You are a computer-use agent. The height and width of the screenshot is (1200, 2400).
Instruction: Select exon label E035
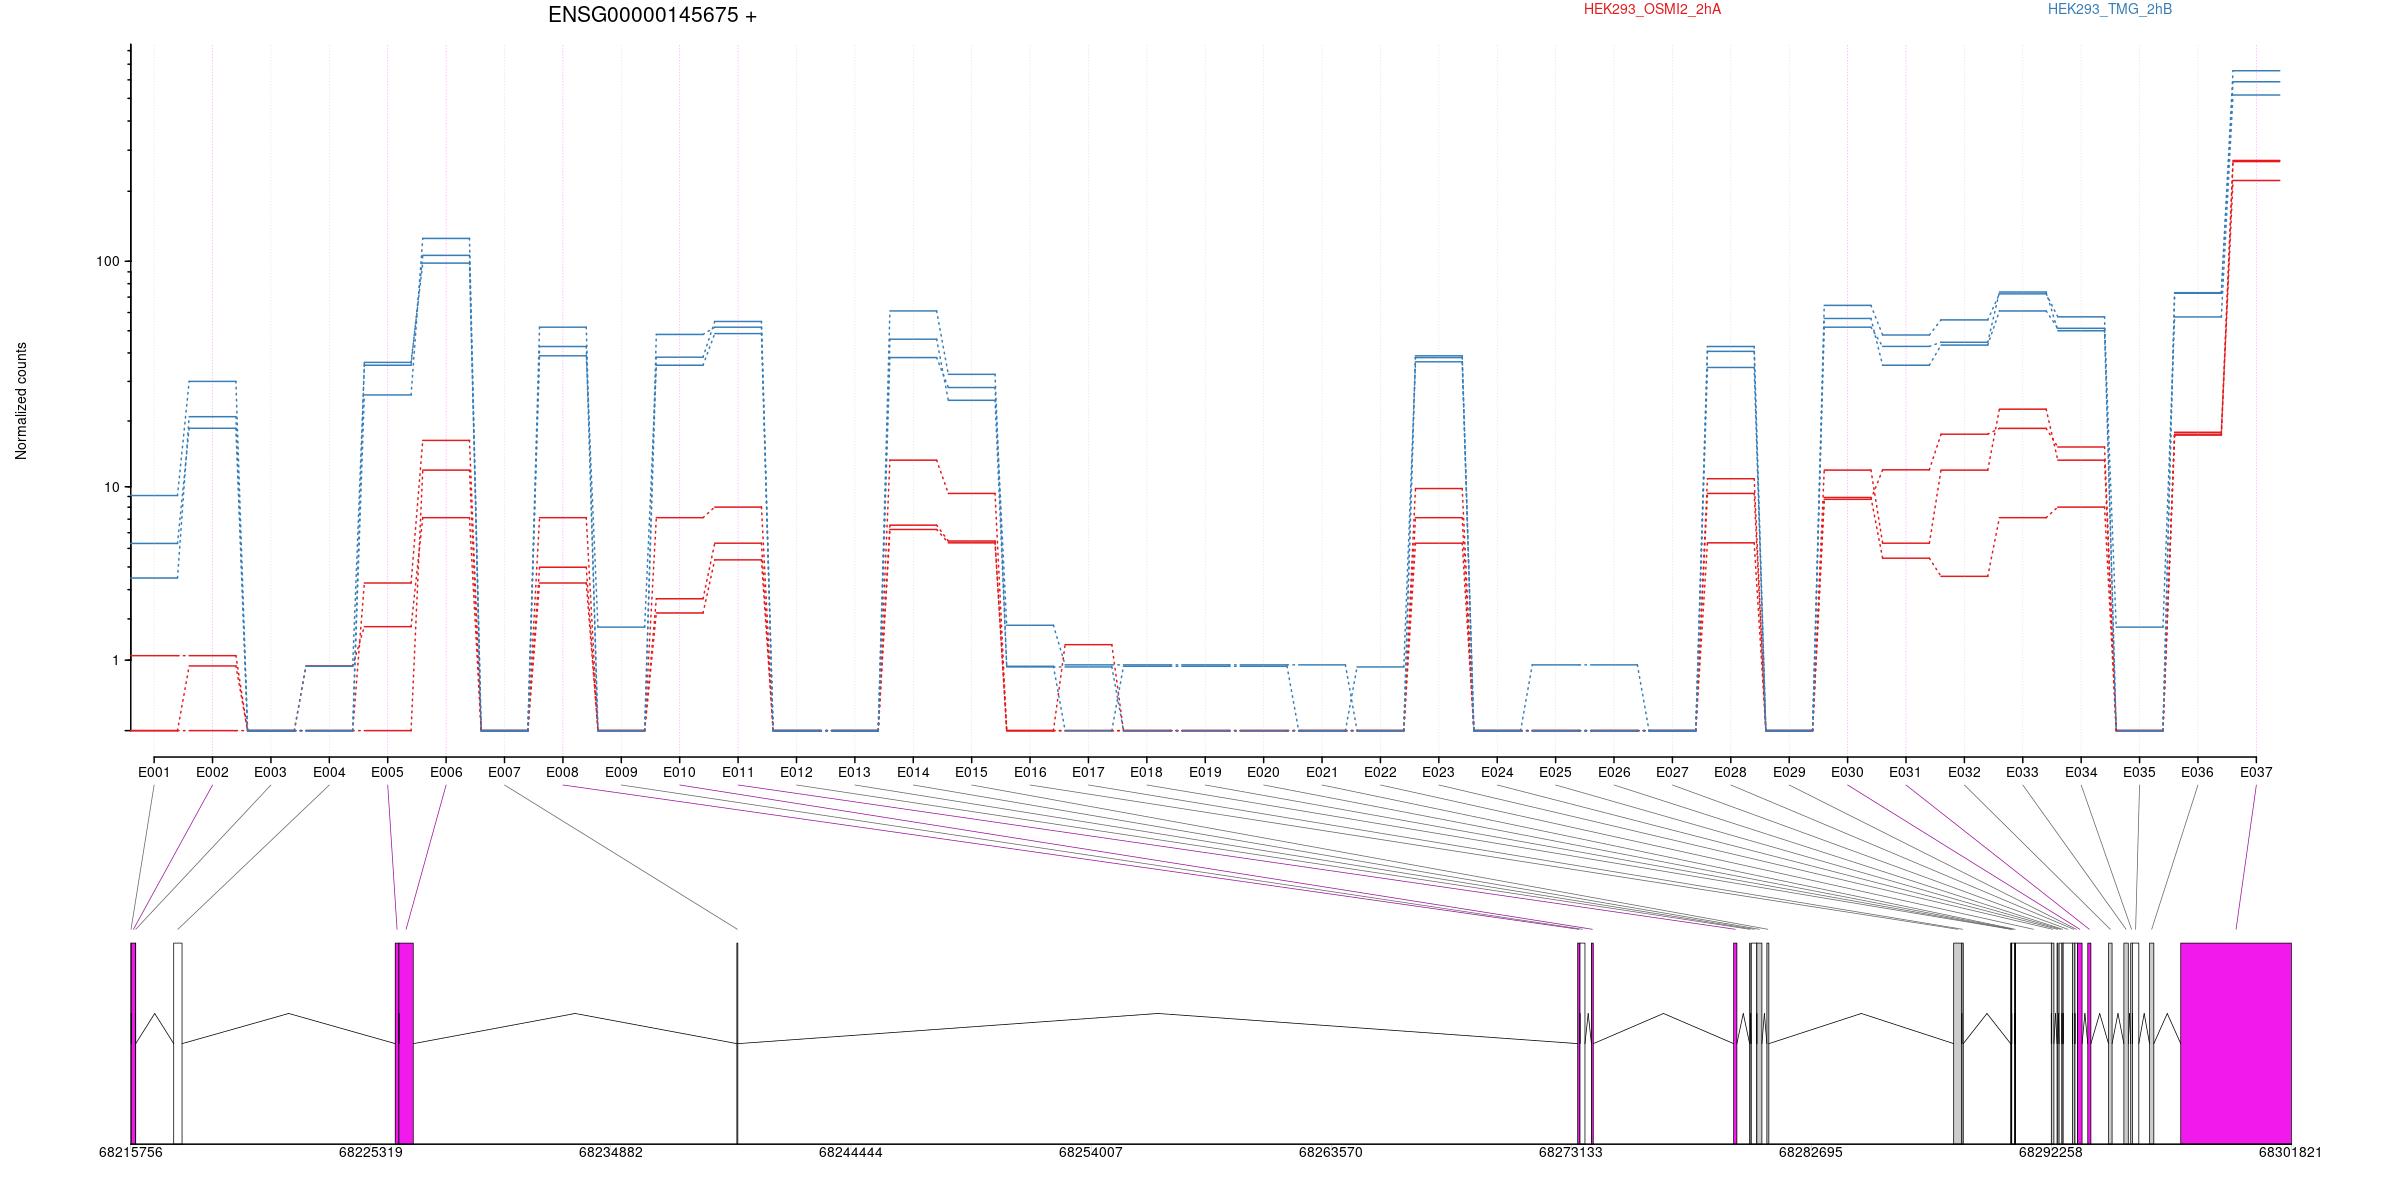pos(2139,772)
